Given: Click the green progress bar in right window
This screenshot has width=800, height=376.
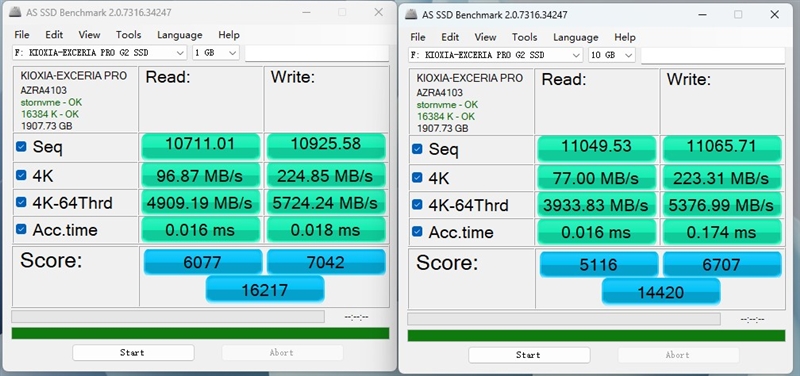Looking at the screenshot, I should tap(596, 336).
